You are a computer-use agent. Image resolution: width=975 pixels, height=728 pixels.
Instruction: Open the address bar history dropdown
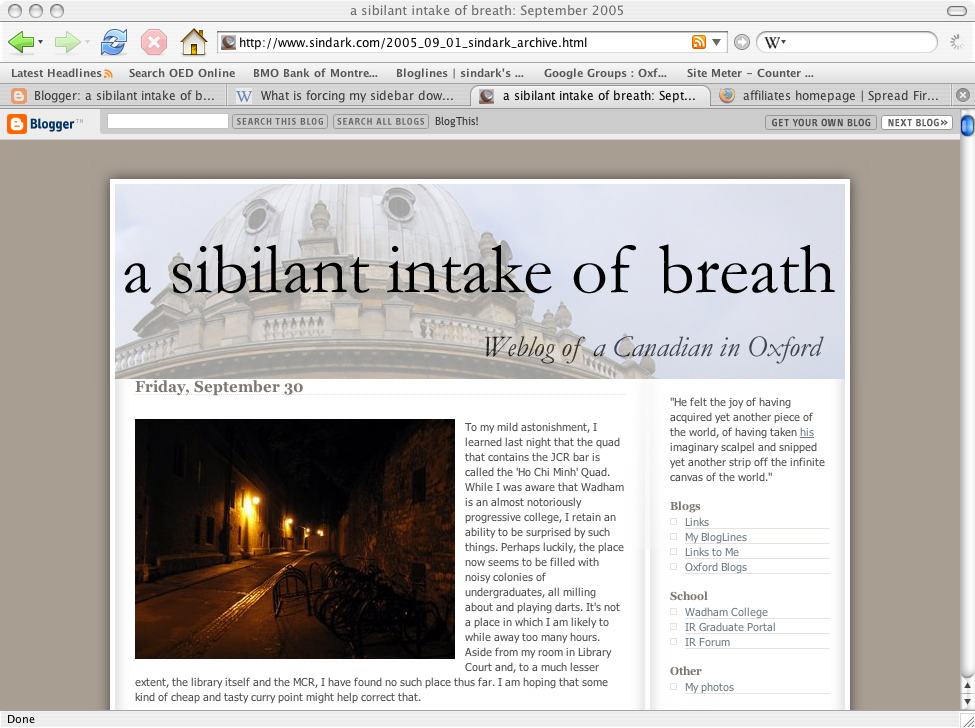[716, 42]
